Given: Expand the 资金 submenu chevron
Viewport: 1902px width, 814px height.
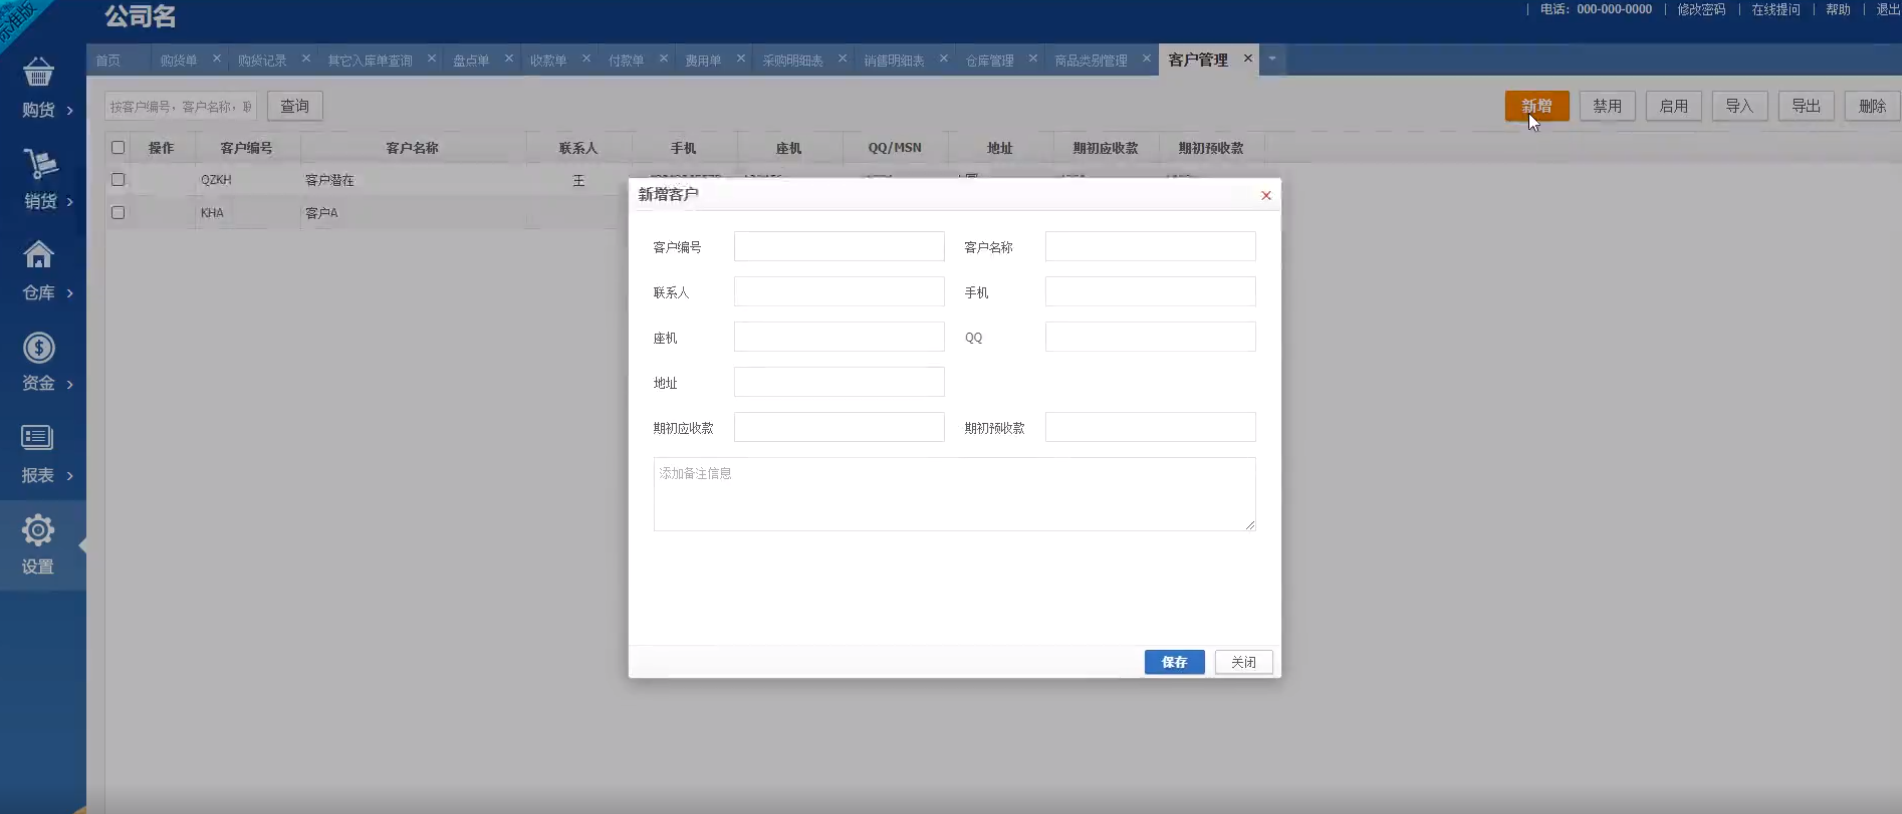Looking at the screenshot, I should point(70,384).
